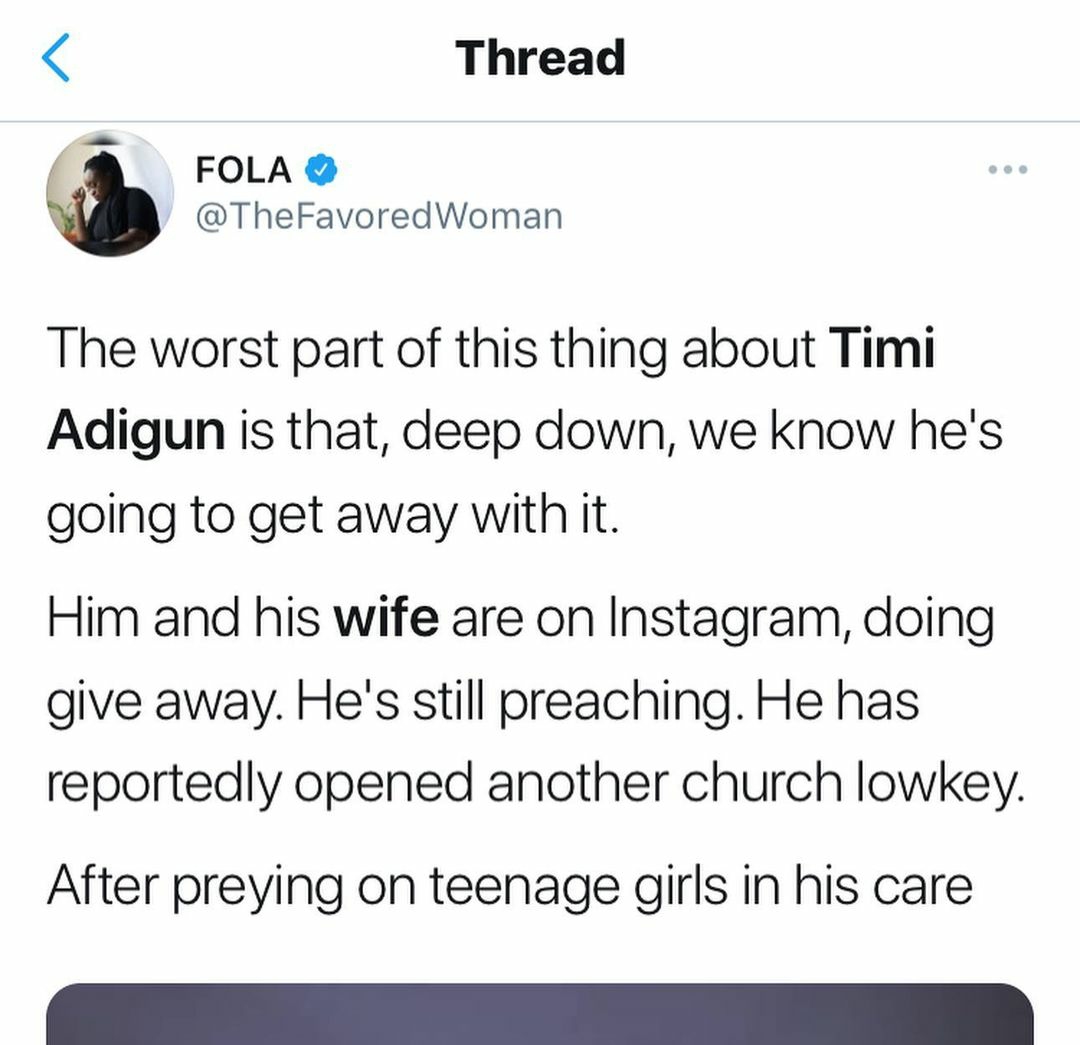The height and width of the screenshot is (1045, 1080).
Task: Open the three-dot more options menu
Action: pyautogui.click(x=1007, y=170)
